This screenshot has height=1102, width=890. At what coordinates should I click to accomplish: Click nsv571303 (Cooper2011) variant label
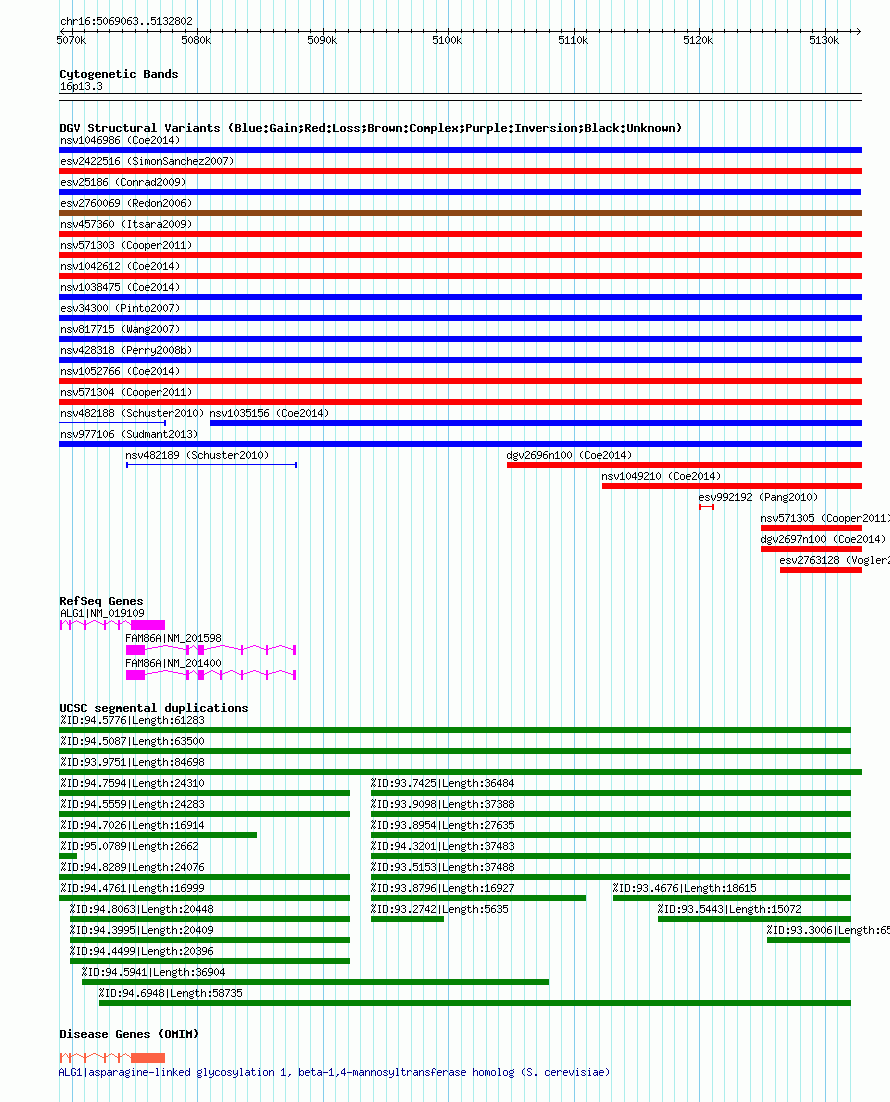[x=126, y=245]
